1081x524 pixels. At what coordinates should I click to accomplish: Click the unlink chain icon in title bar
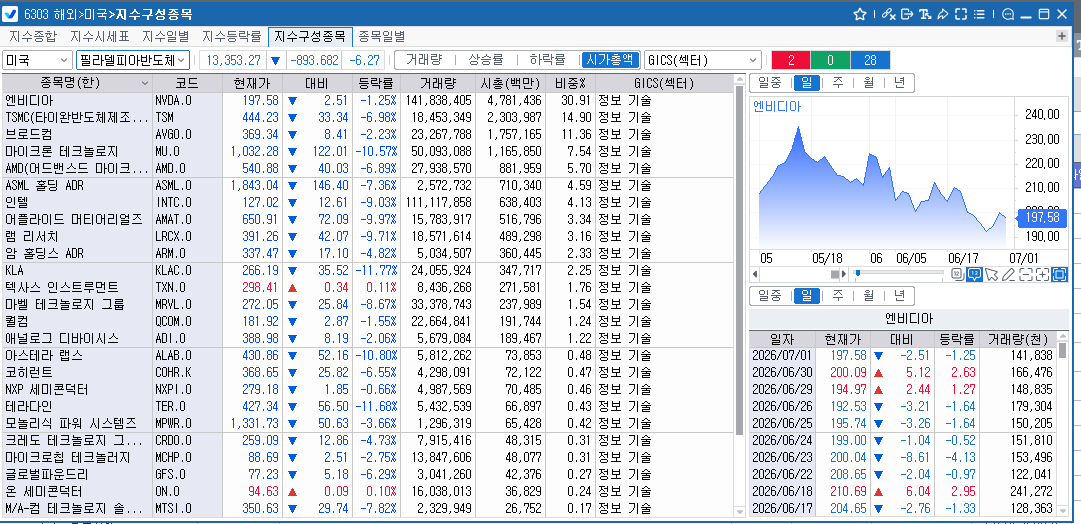coord(888,14)
